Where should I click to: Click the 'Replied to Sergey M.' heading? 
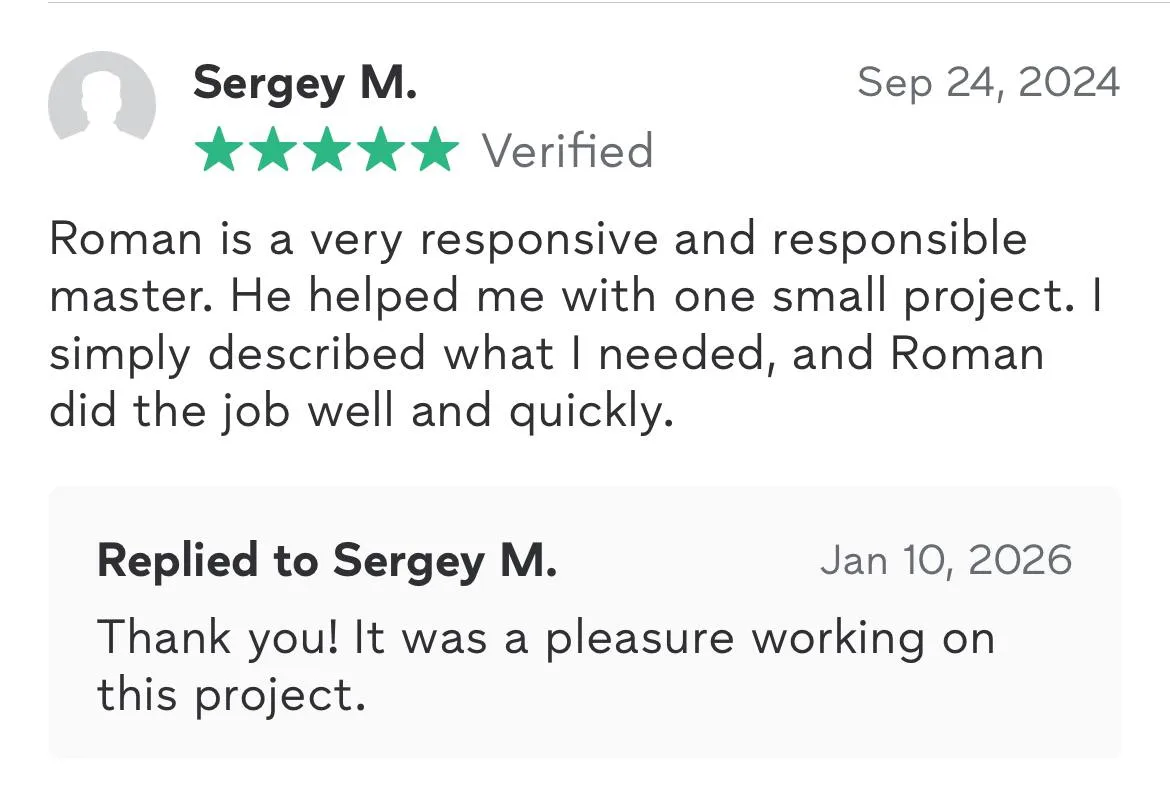pos(327,561)
